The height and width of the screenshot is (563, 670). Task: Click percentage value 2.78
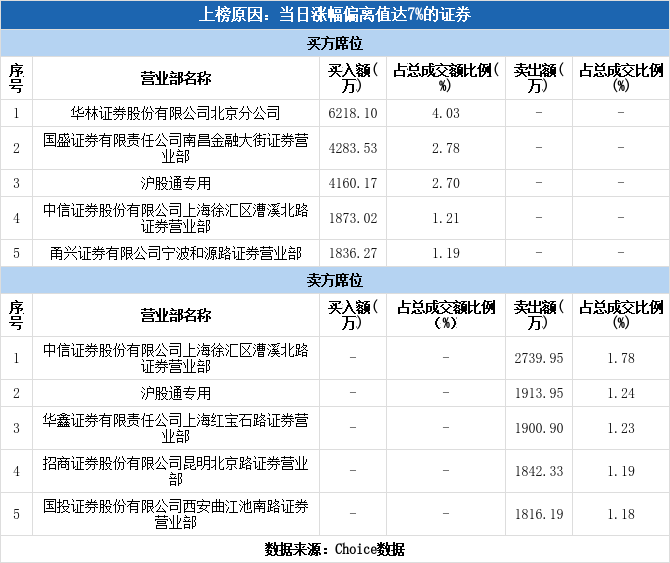pyautogui.click(x=446, y=148)
